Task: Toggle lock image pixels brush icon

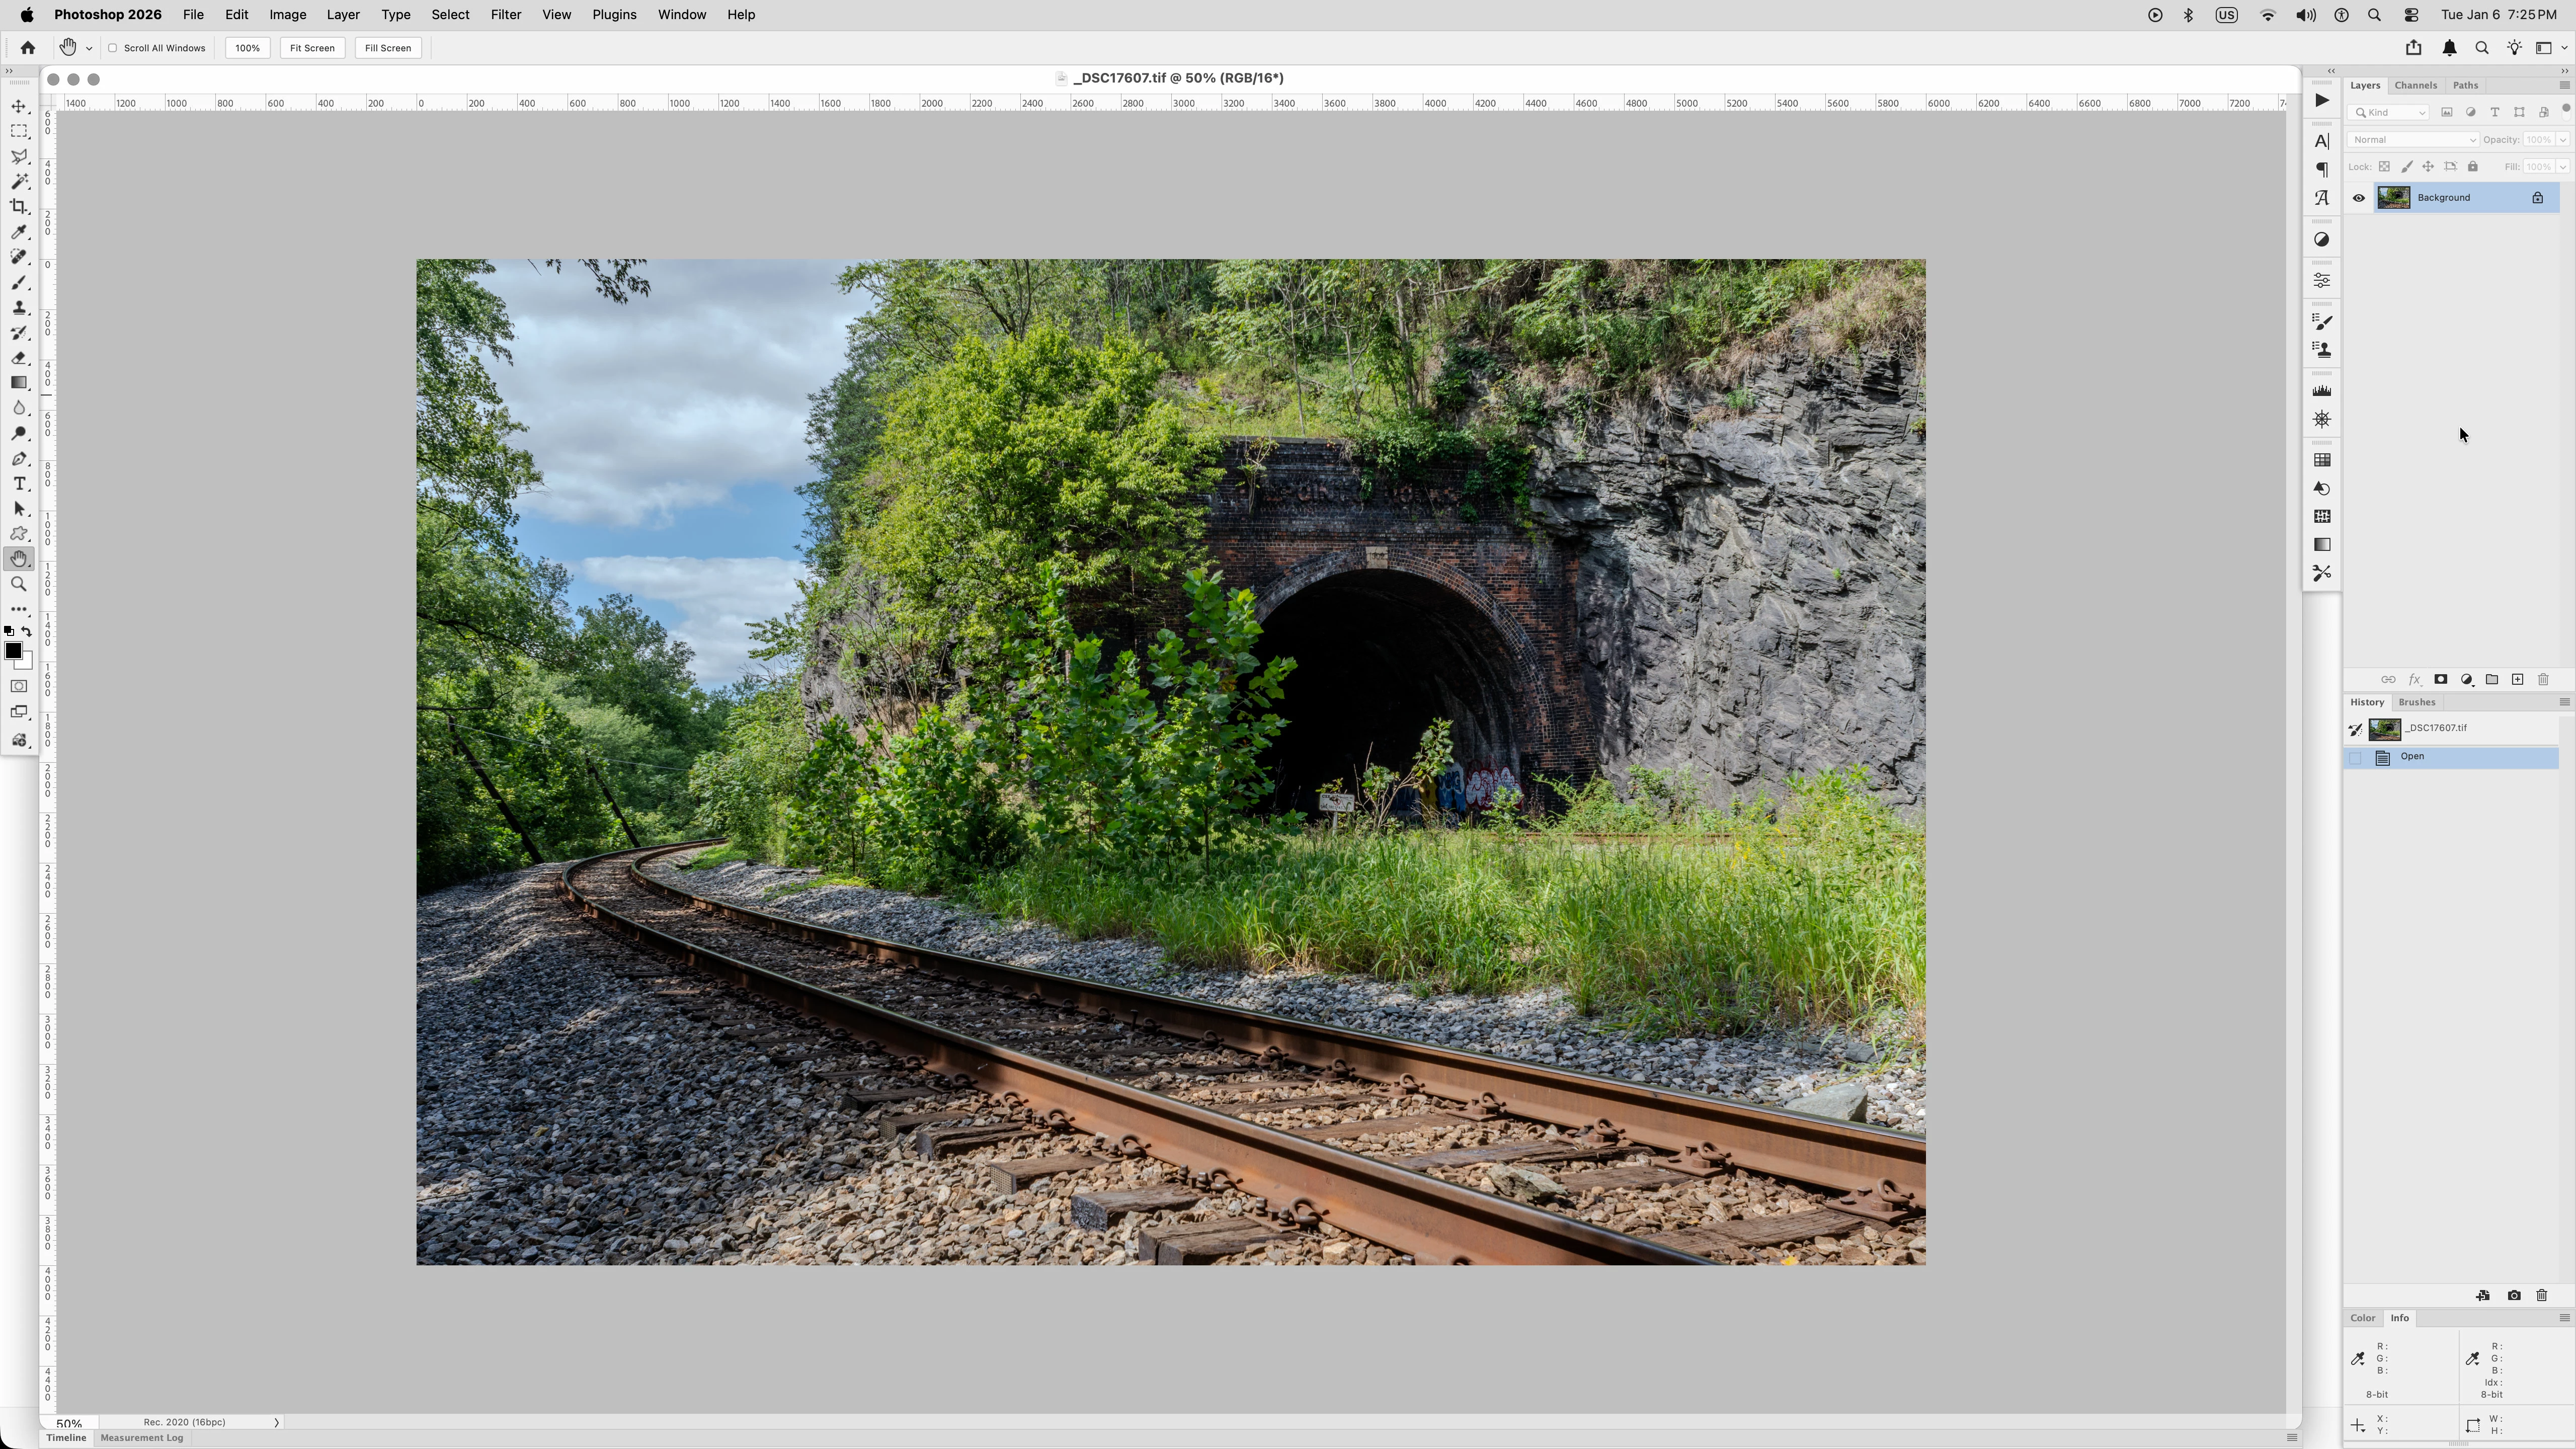Action: (x=2407, y=167)
